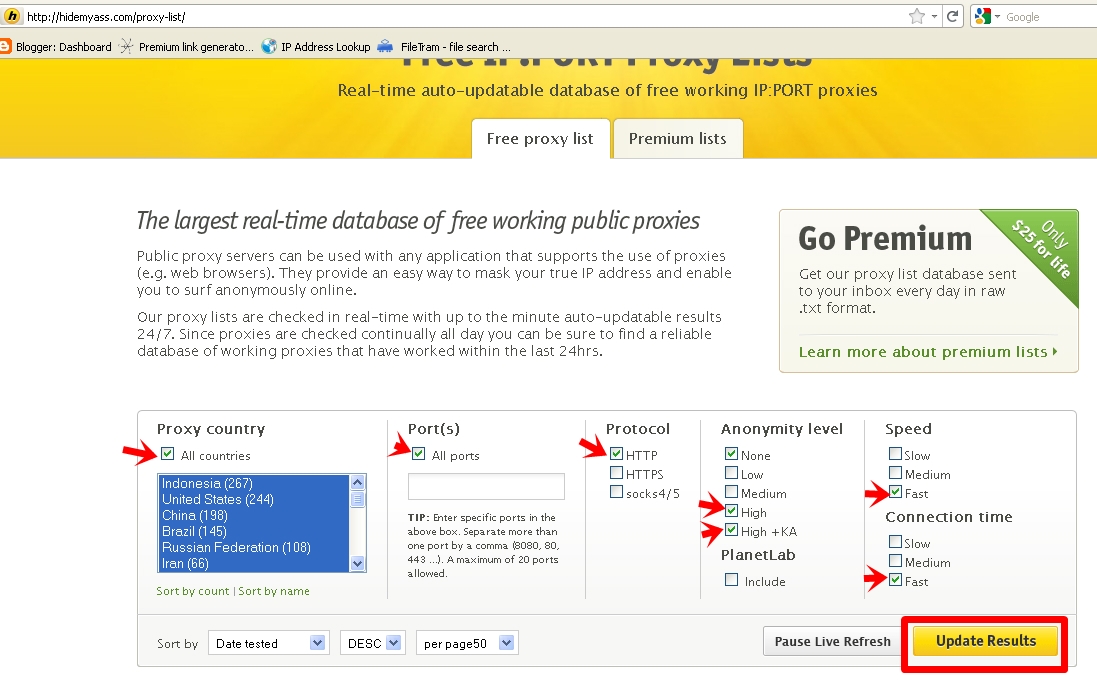Viewport: 1097px width, 682px height.
Task: Open the Premium link generator bookmark
Action: pyautogui.click(x=187, y=47)
